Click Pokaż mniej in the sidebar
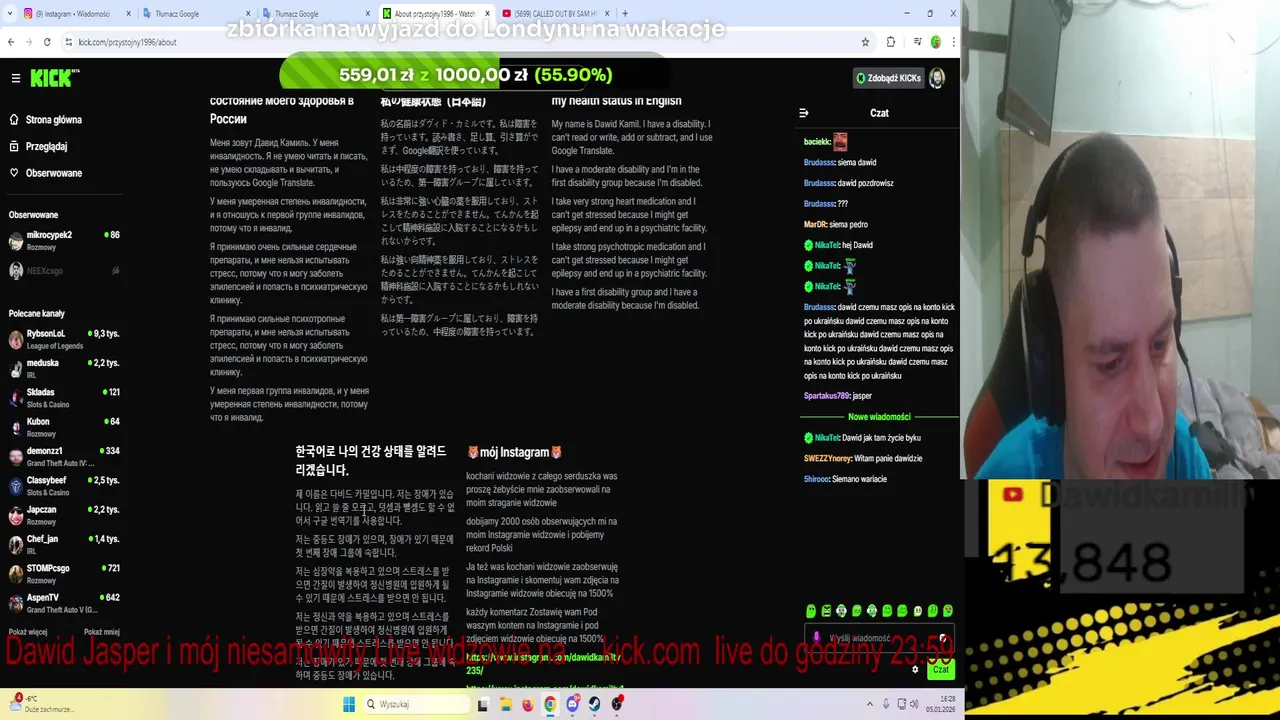The image size is (1280, 720). pyautogui.click(x=101, y=632)
